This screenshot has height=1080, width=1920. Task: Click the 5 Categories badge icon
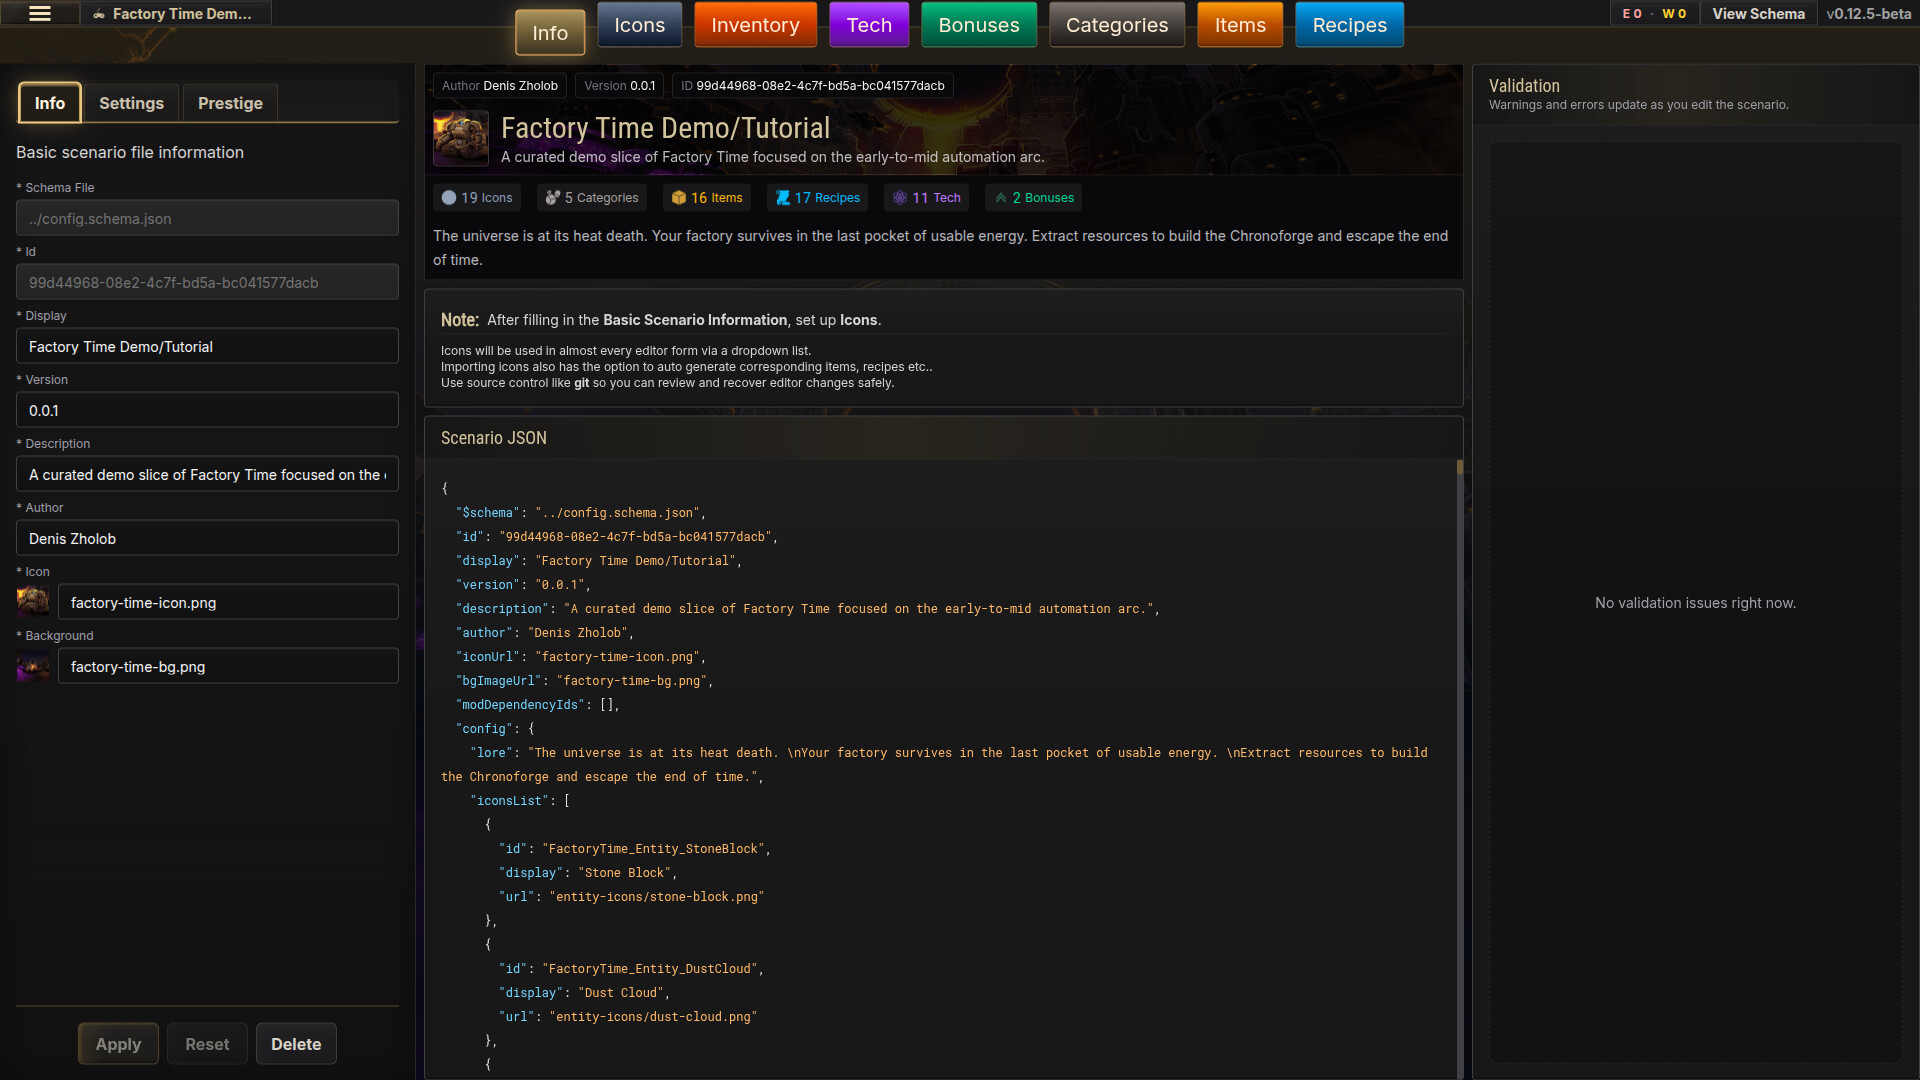pyautogui.click(x=552, y=198)
